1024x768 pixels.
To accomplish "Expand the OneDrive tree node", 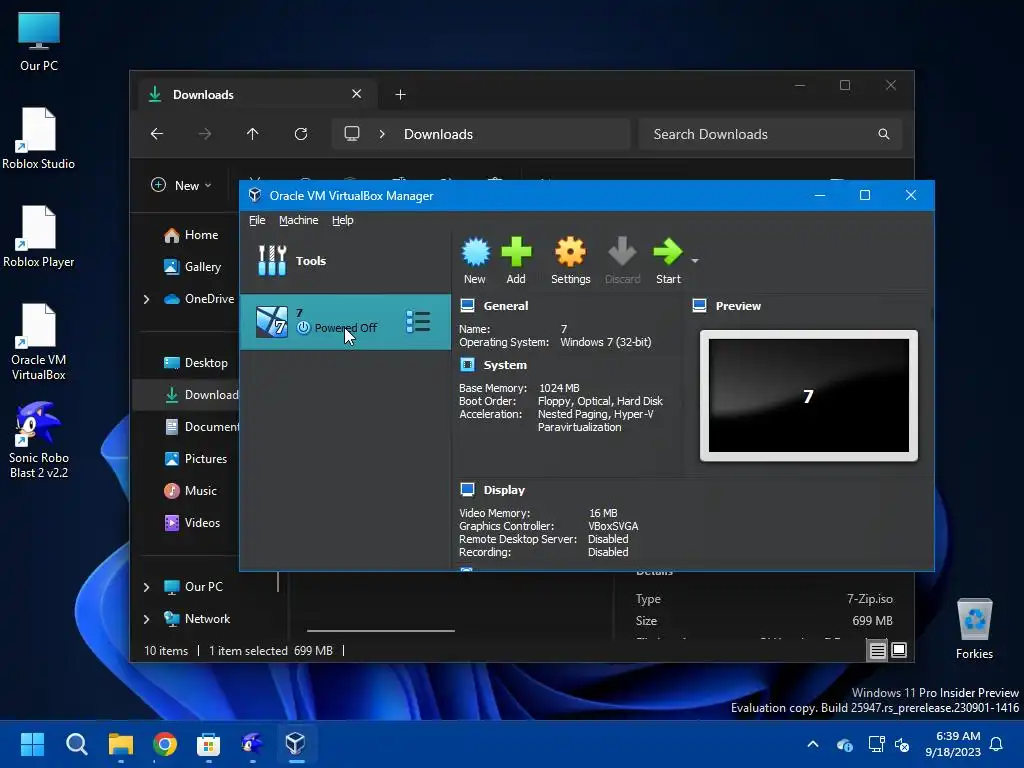I will pyautogui.click(x=146, y=299).
